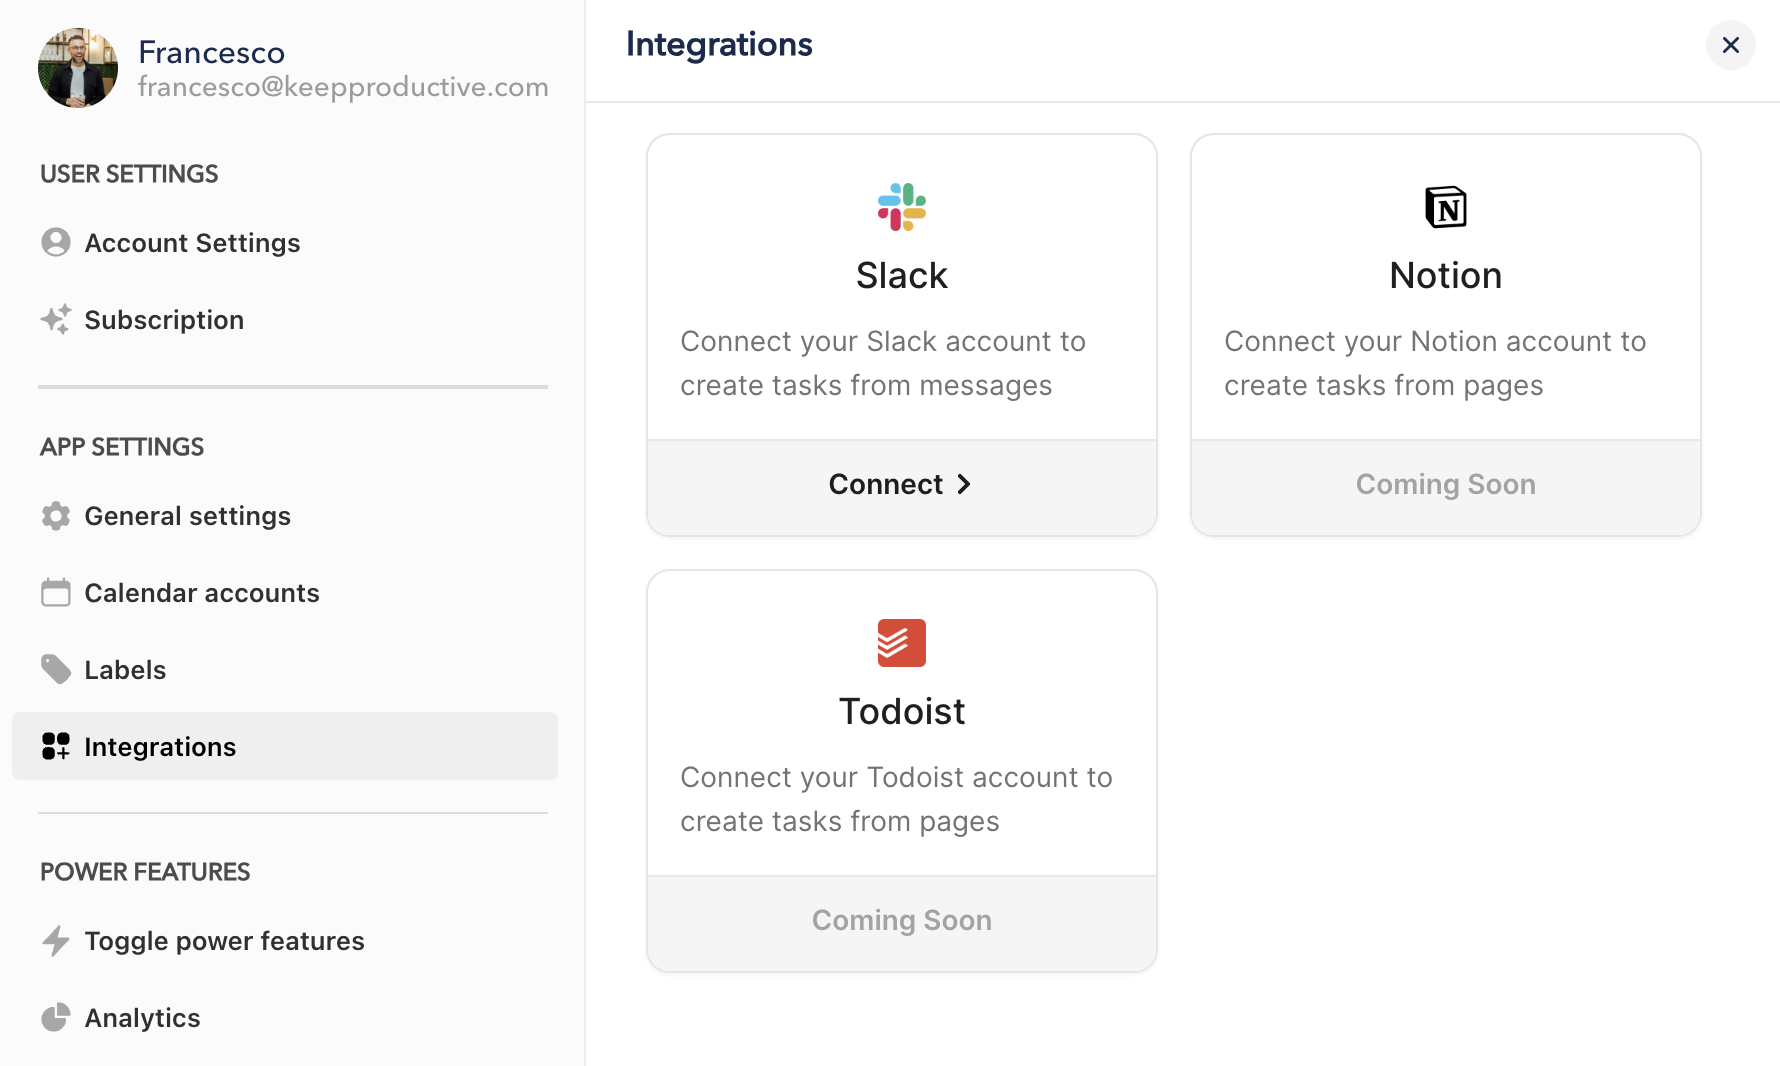This screenshot has width=1780, height=1066.
Task: Click Notion's Coming Soon button
Action: (1445, 485)
